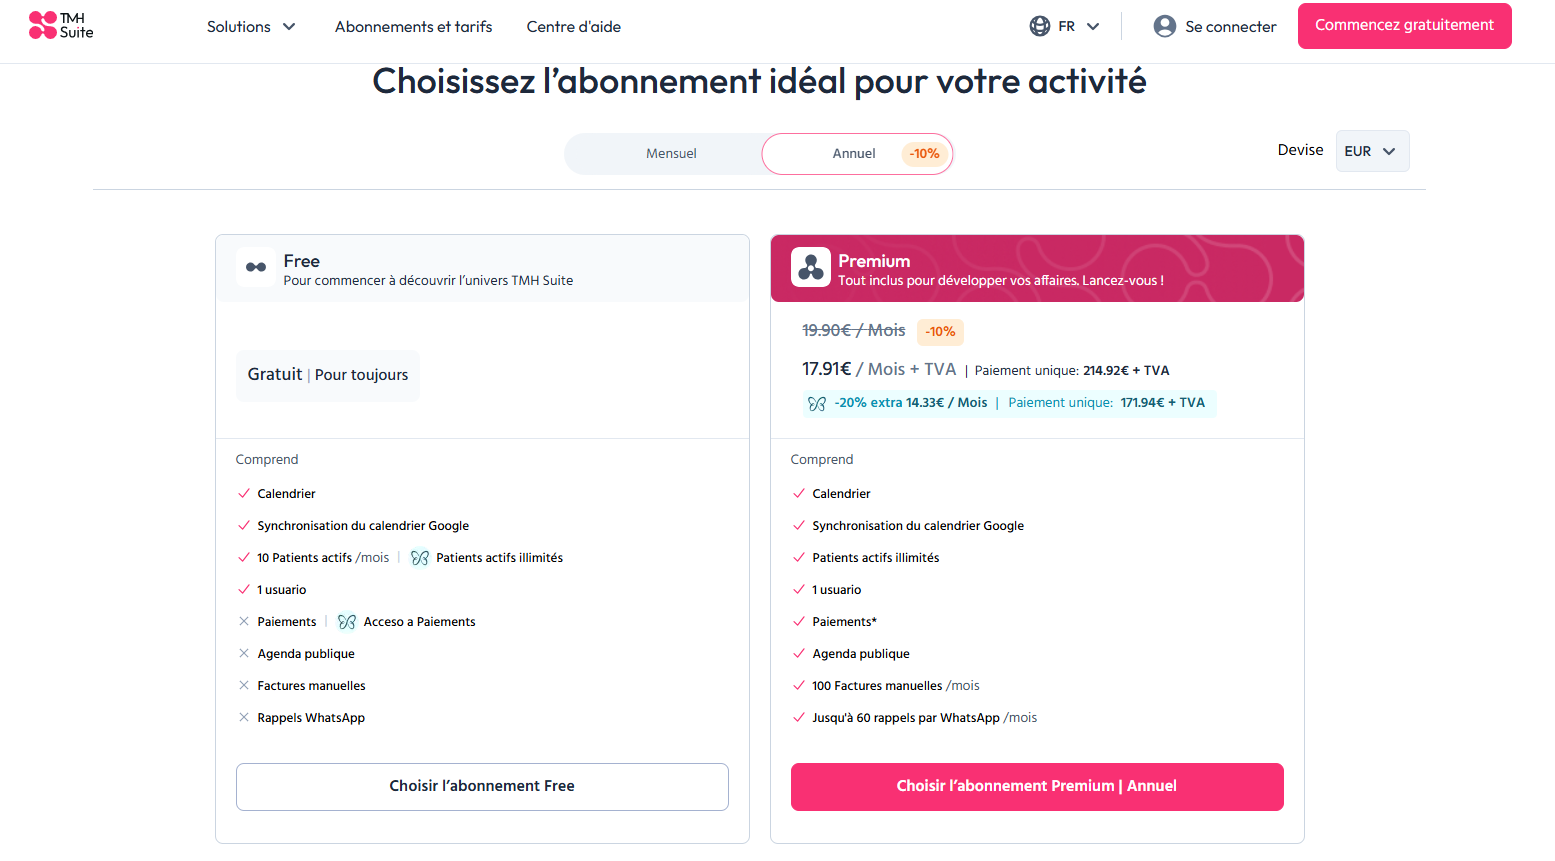Go to Centre d'aide
The height and width of the screenshot is (861, 1555).
point(574,27)
